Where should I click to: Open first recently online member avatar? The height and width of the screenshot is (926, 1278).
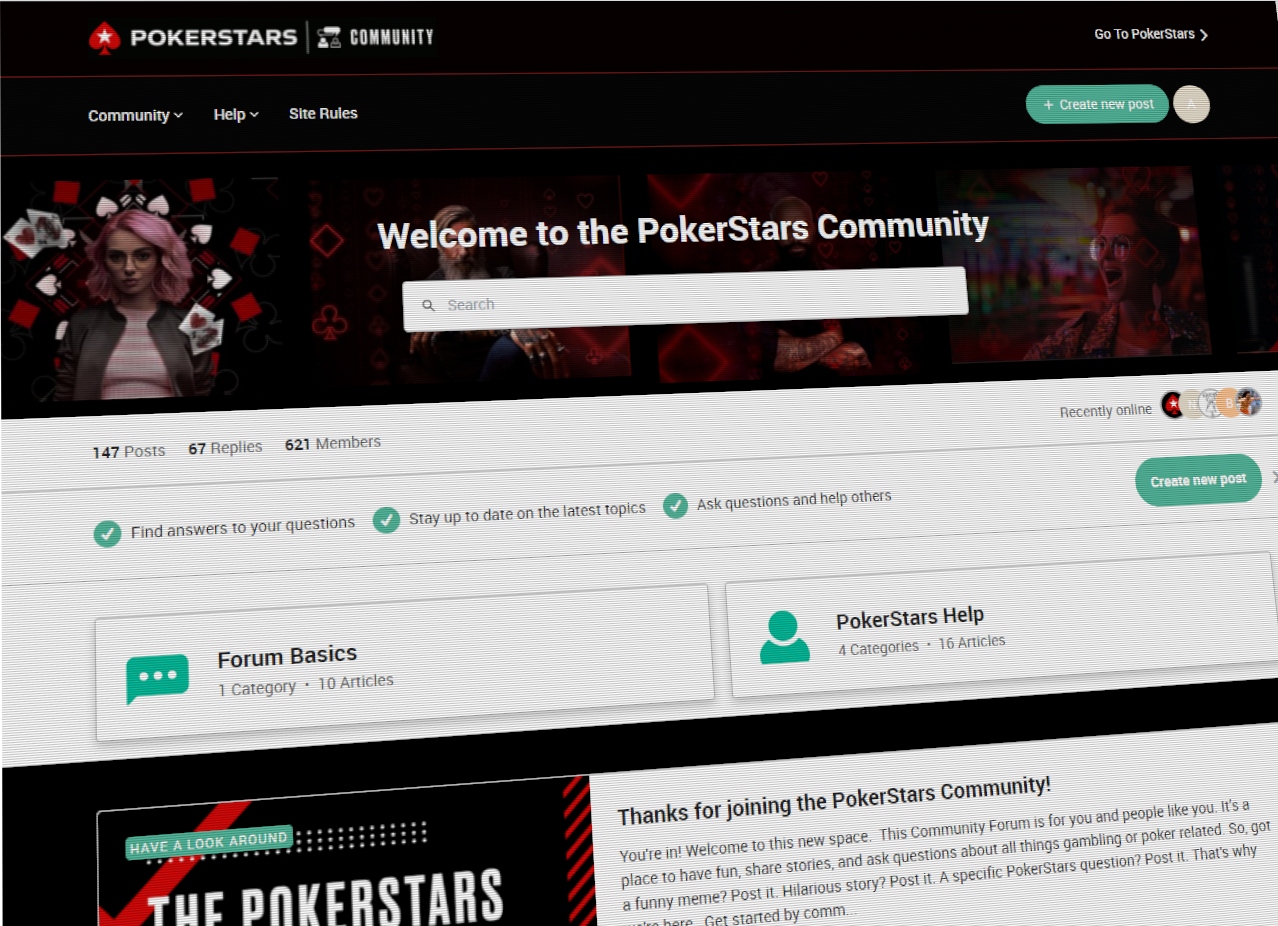(1173, 405)
